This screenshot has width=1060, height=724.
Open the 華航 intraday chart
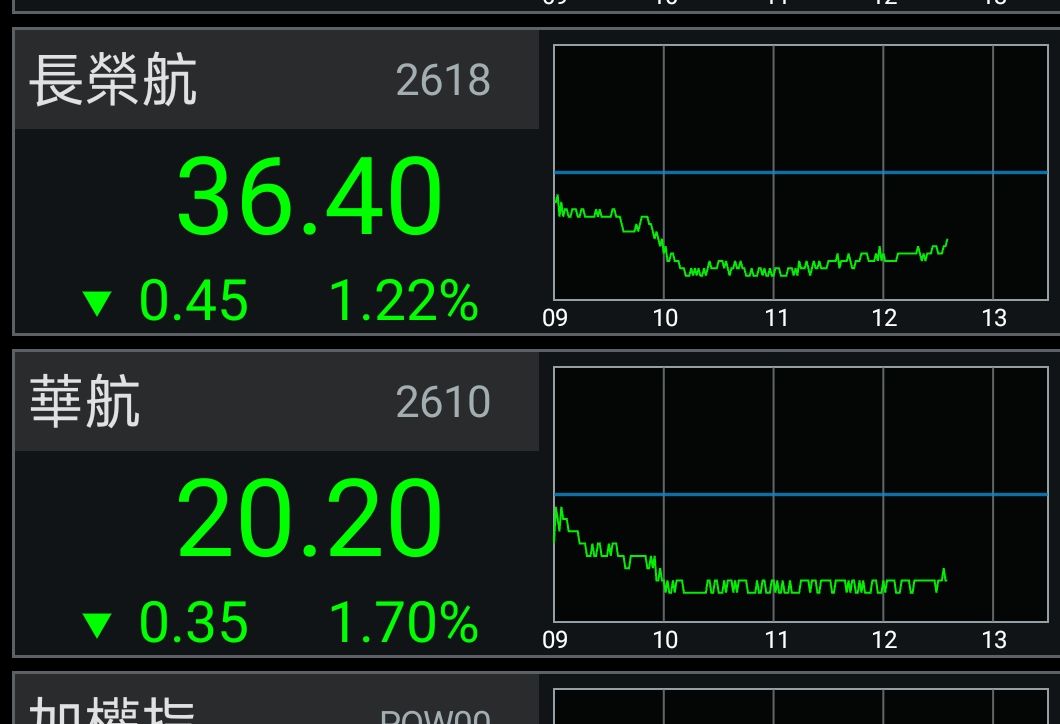(x=800, y=494)
